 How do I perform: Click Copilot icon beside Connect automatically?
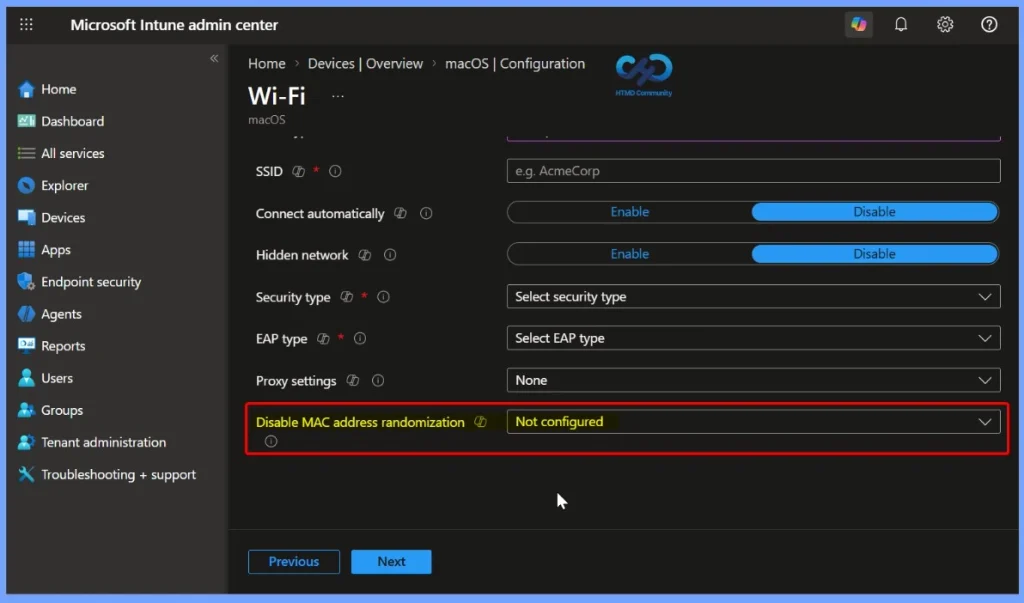400,214
